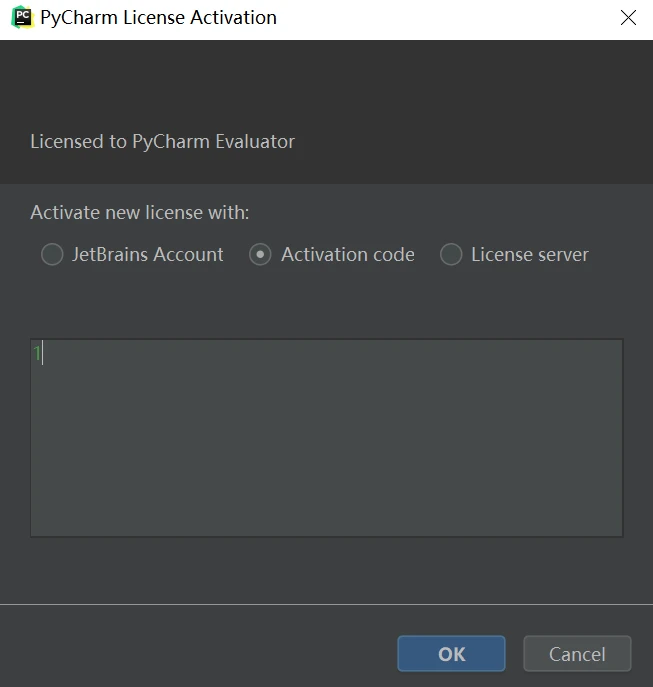Click the 'License server' label text
The height and width of the screenshot is (687, 653).
coord(529,255)
